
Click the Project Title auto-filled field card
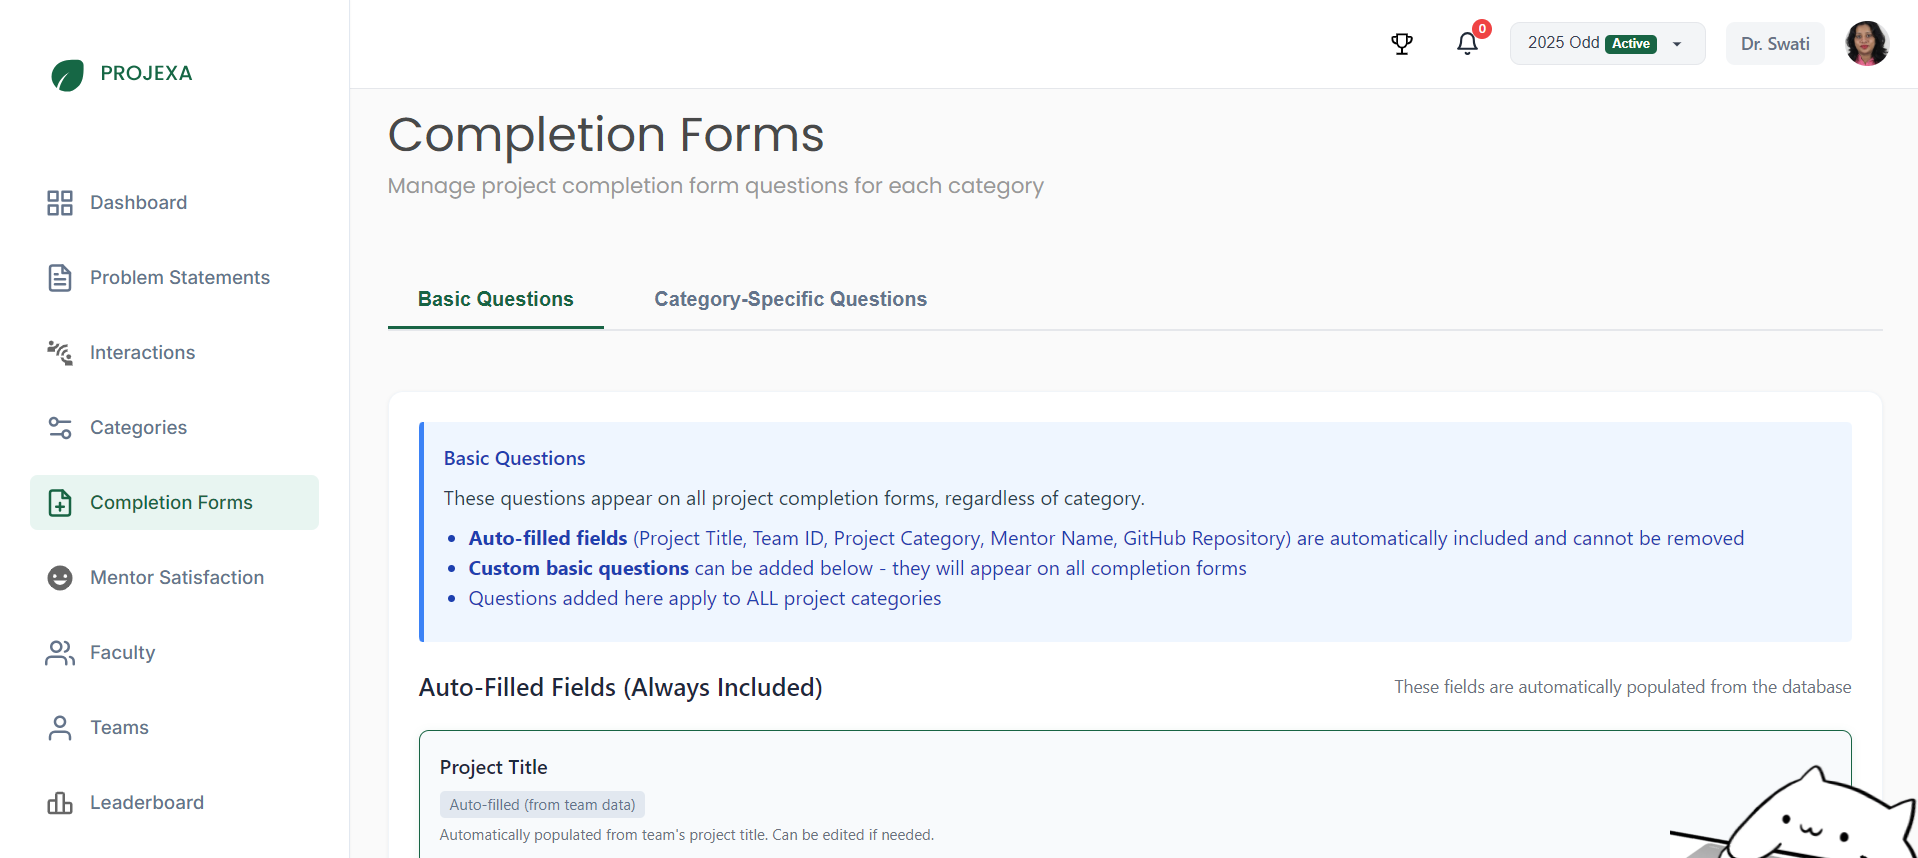point(1000,795)
